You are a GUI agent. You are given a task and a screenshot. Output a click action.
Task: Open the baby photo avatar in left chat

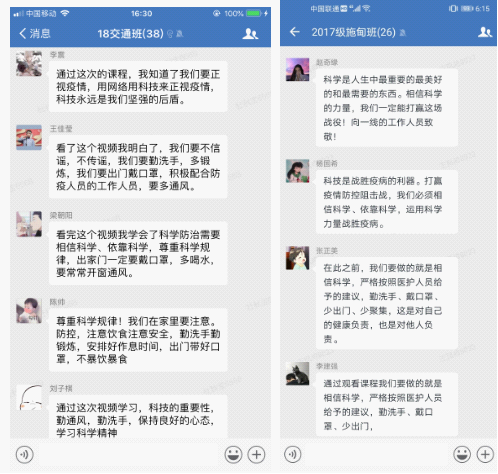[29, 310]
